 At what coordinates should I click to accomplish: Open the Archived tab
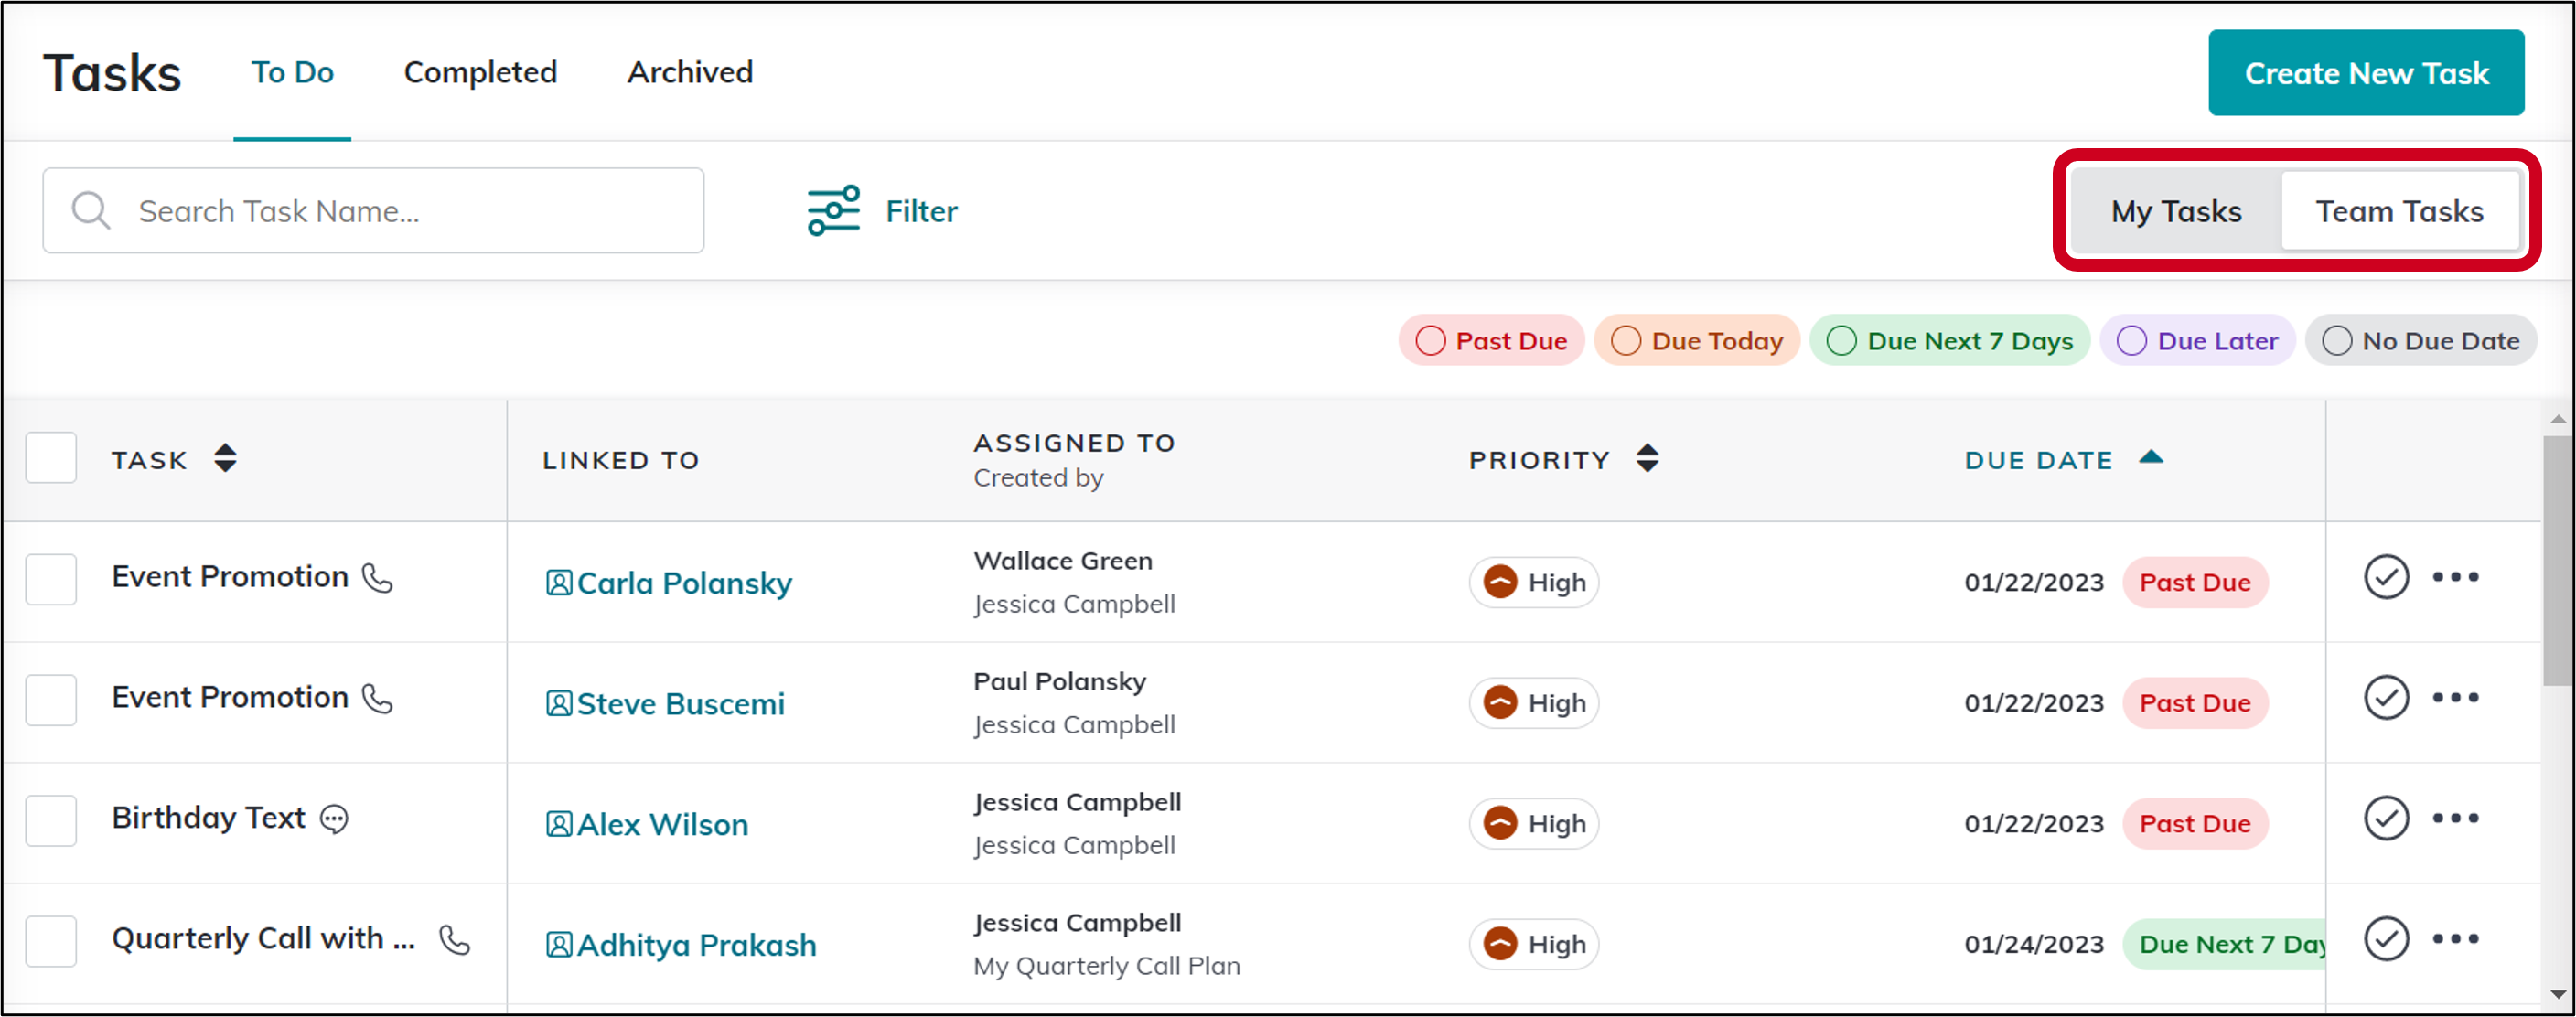coord(689,72)
